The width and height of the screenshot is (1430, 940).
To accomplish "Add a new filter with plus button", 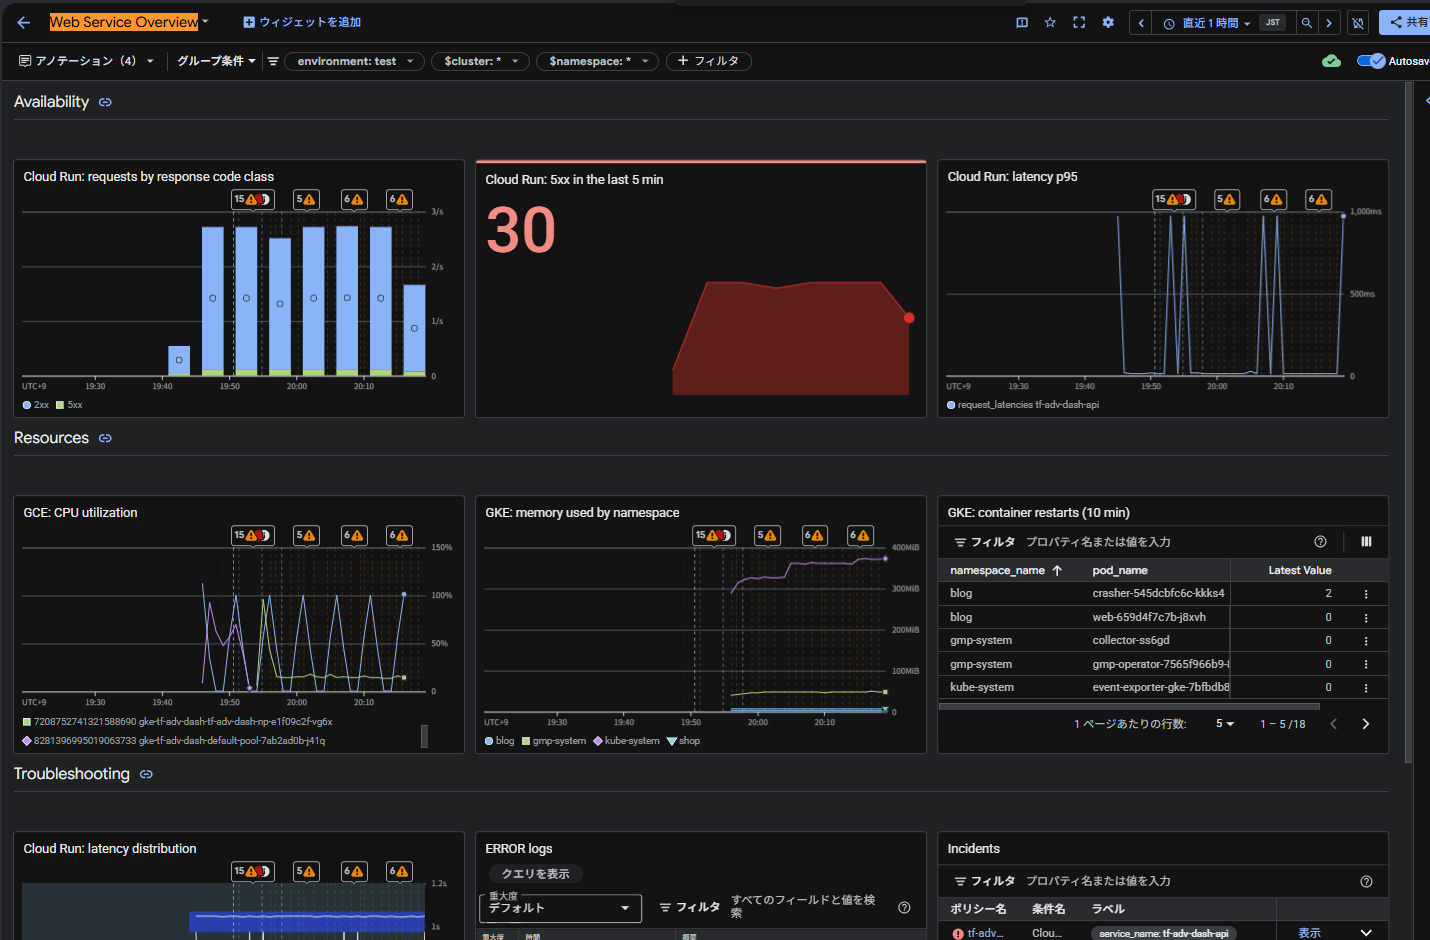I will (x=708, y=61).
